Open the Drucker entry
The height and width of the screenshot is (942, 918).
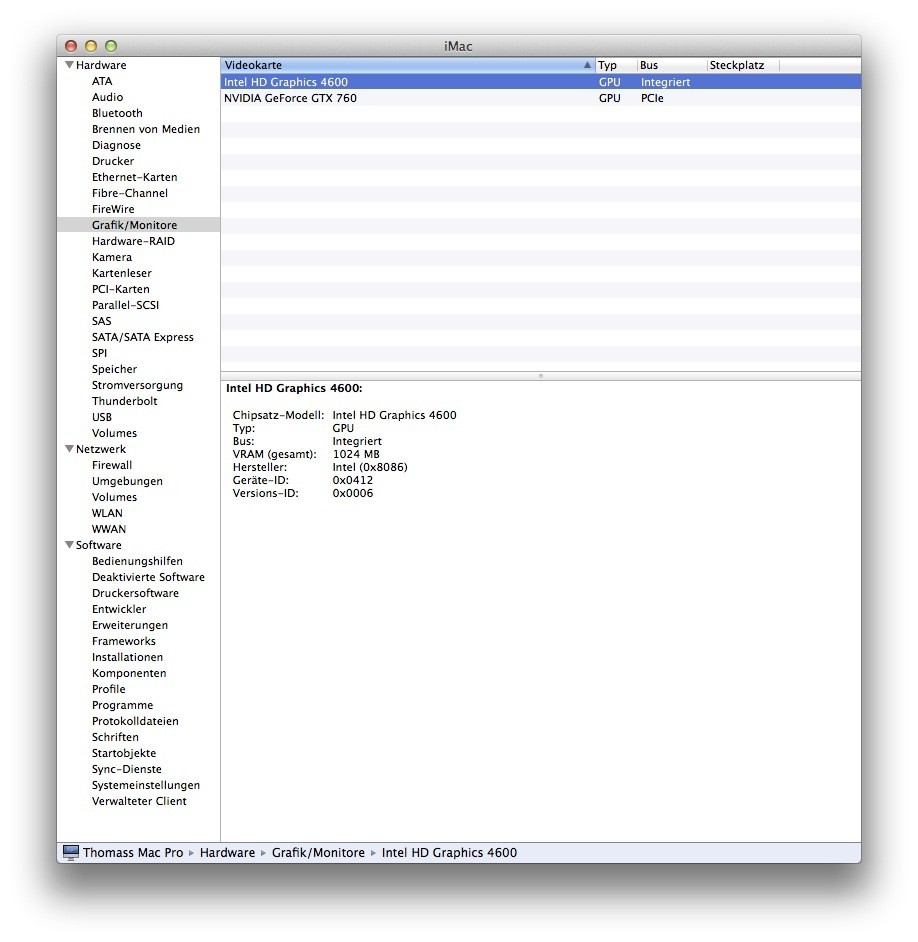tap(113, 161)
